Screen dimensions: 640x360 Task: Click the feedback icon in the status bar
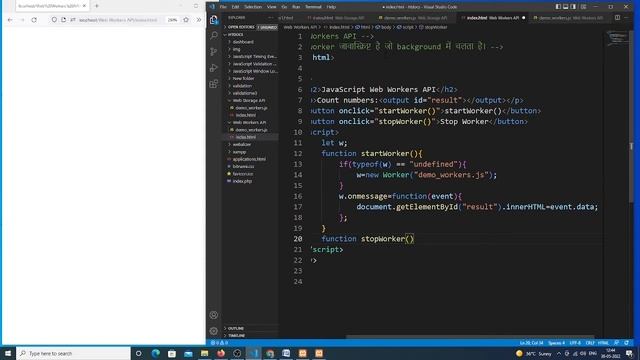[x=616, y=343]
